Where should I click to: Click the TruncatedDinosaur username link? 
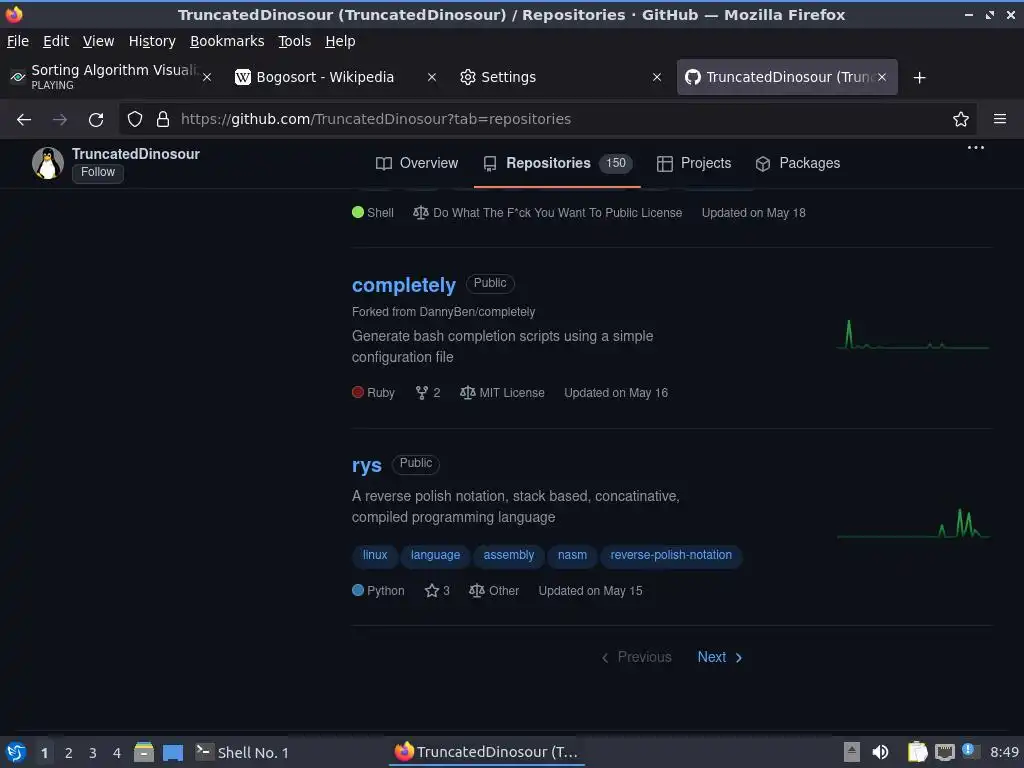point(136,154)
